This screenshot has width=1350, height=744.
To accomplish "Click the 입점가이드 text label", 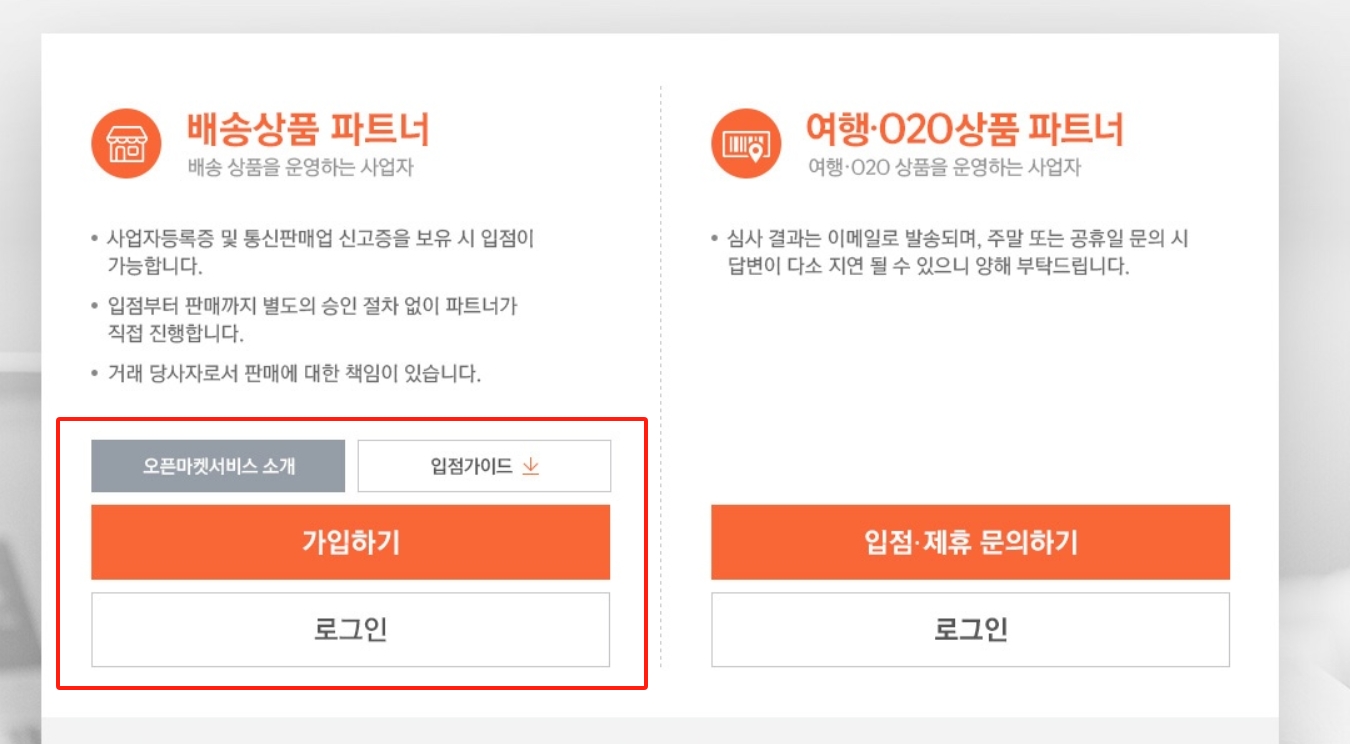I will pyautogui.click(x=471, y=466).
